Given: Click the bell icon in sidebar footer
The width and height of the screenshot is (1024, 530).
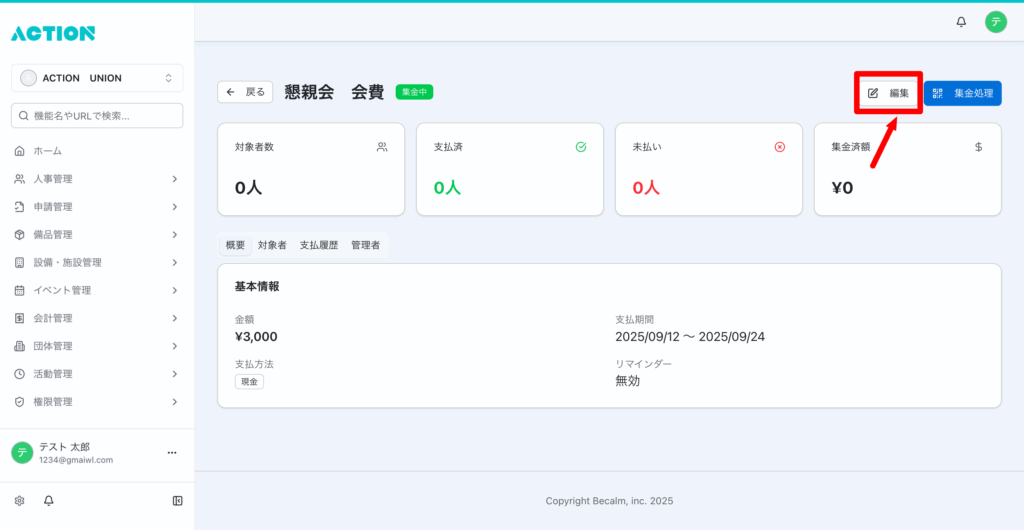Looking at the screenshot, I should (48, 500).
